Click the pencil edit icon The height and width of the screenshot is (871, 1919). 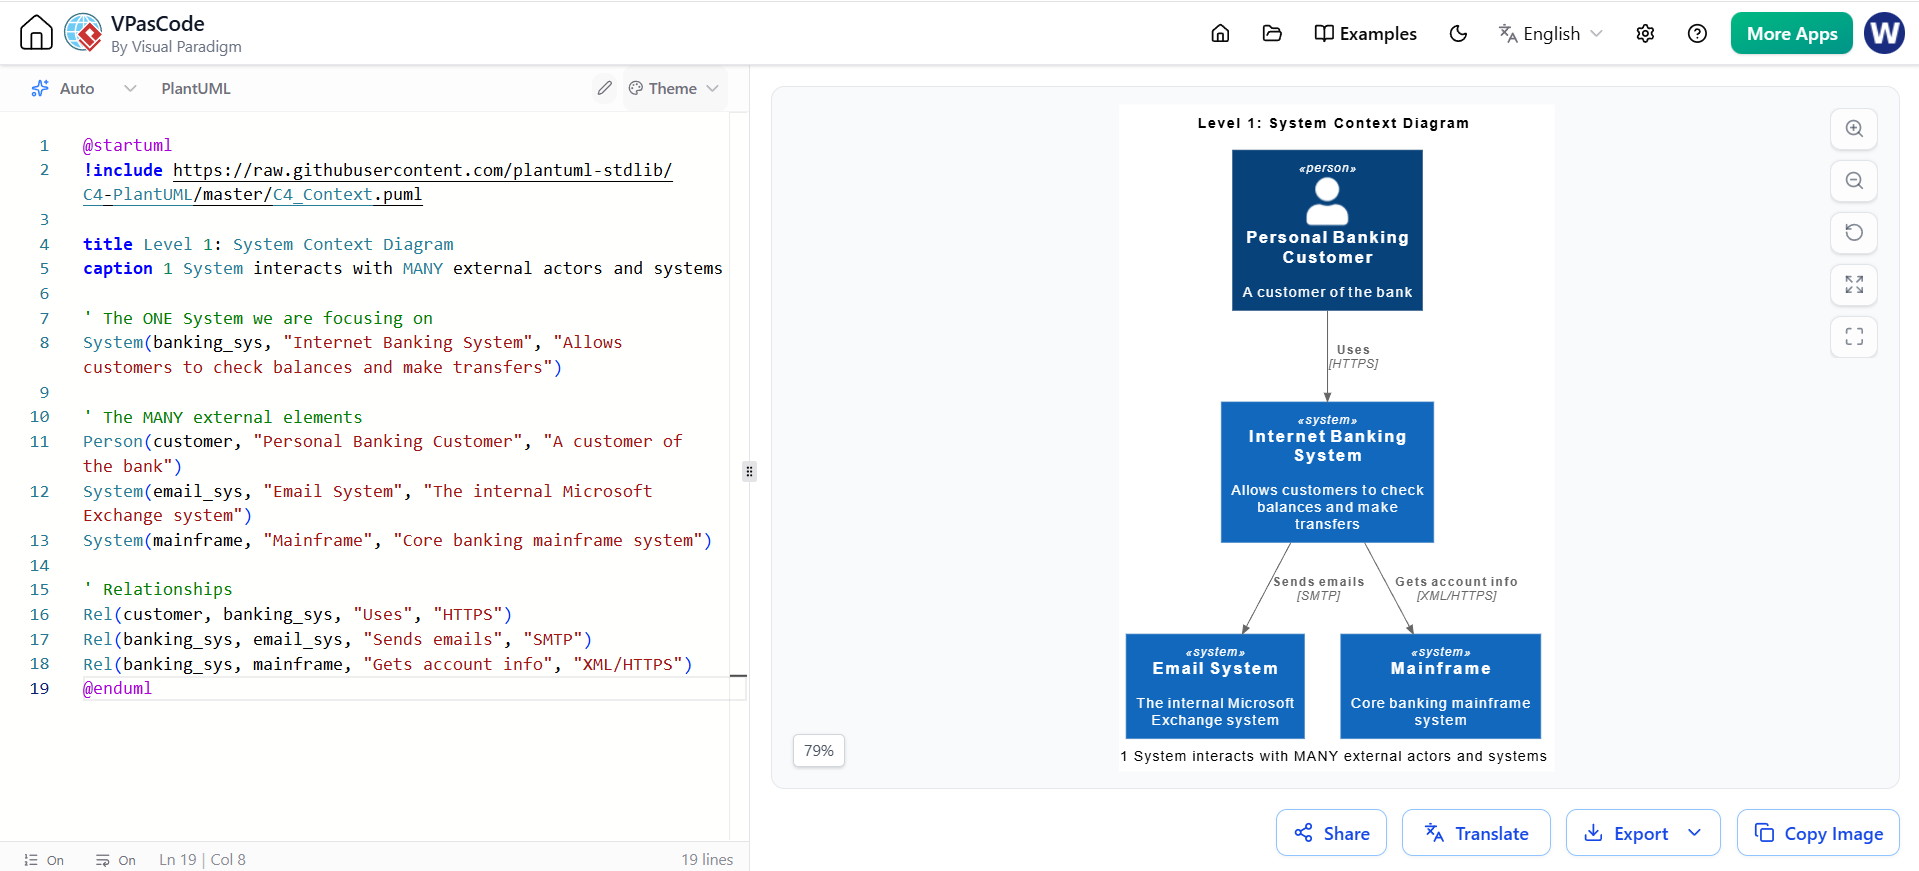[x=604, y=88]
